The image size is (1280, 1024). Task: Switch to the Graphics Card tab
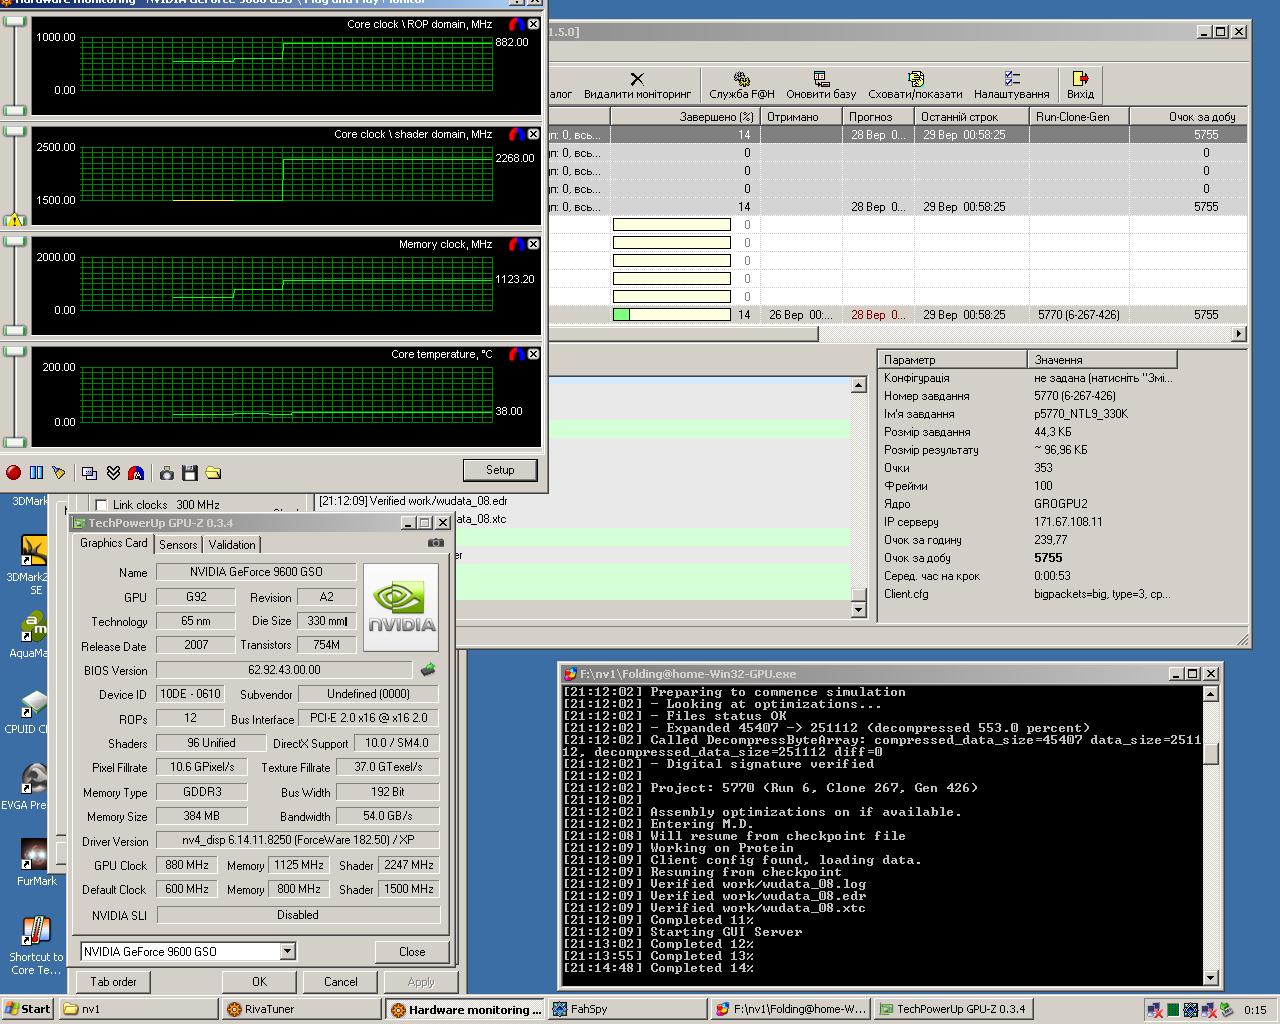pos(113,543)
